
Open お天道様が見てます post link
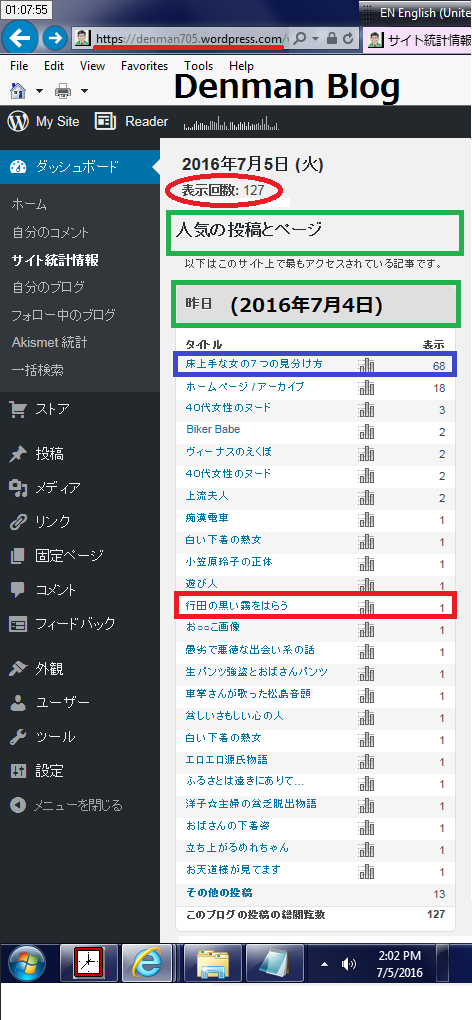(233, 870)
